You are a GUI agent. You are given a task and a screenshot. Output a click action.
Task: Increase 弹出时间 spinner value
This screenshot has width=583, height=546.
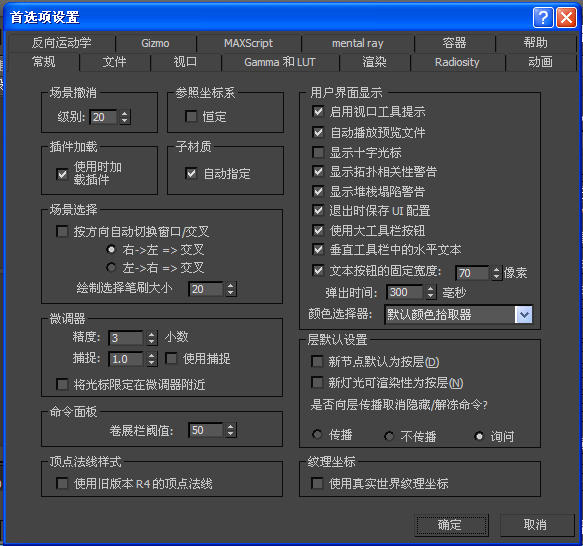[430, 289]
